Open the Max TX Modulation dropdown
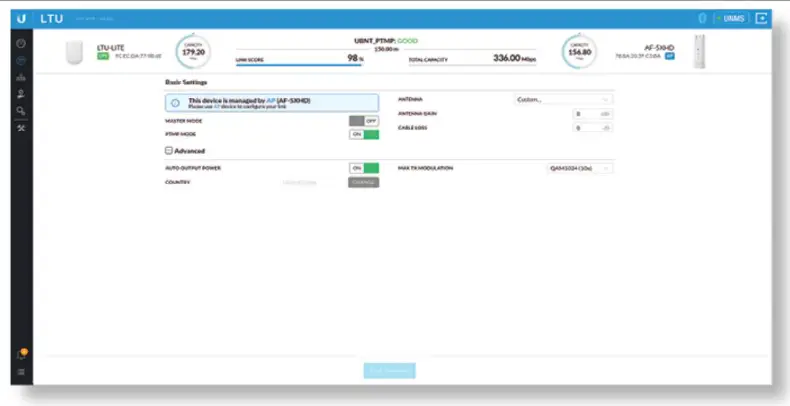Viewport: 790px width, 406px height. (x=579, y=168)
